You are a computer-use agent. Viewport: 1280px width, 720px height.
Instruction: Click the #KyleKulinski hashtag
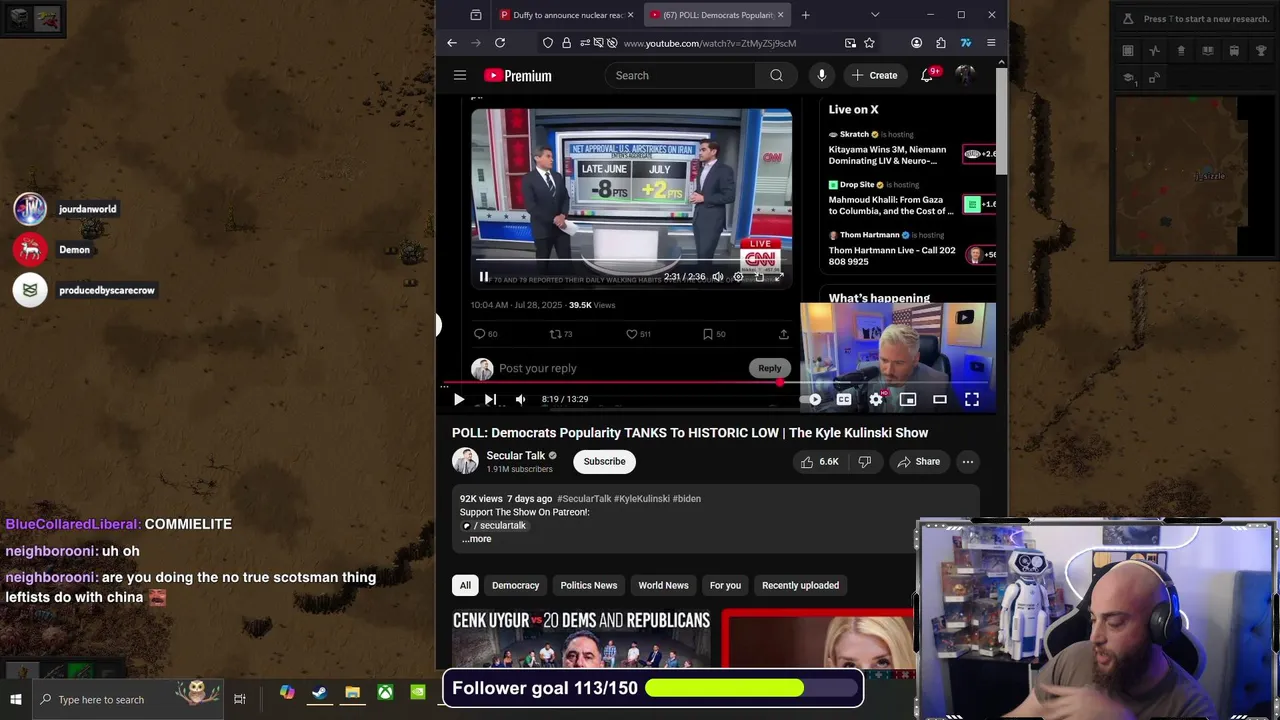642,498
